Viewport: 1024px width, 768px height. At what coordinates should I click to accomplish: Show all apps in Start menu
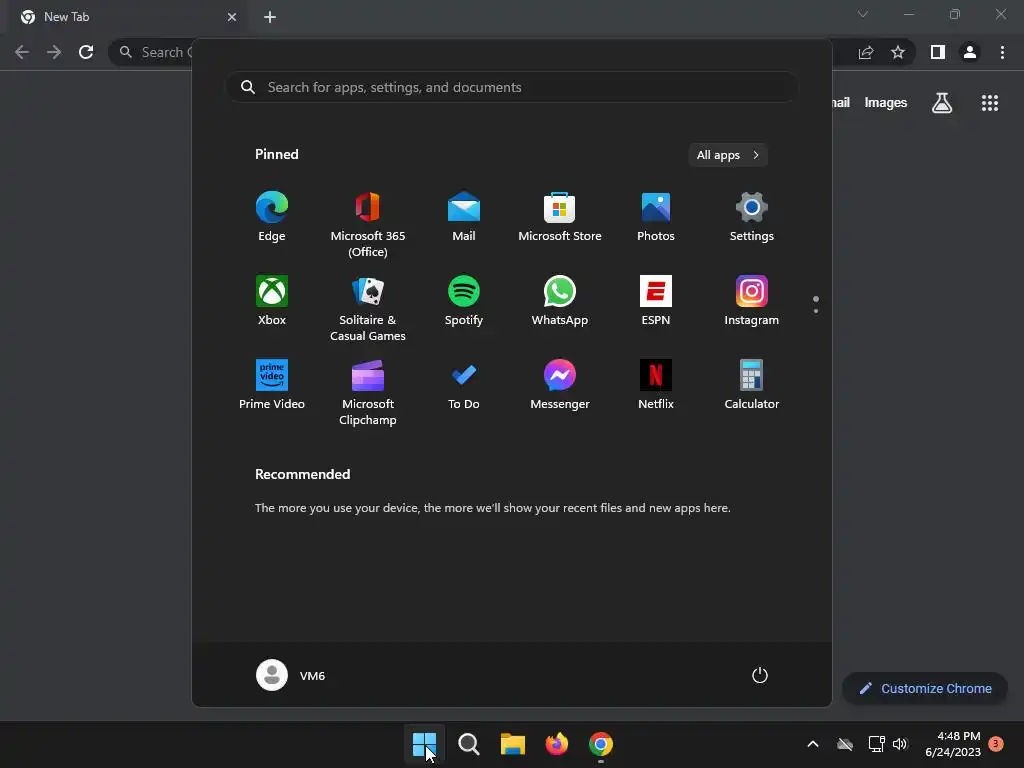[728, 155]
